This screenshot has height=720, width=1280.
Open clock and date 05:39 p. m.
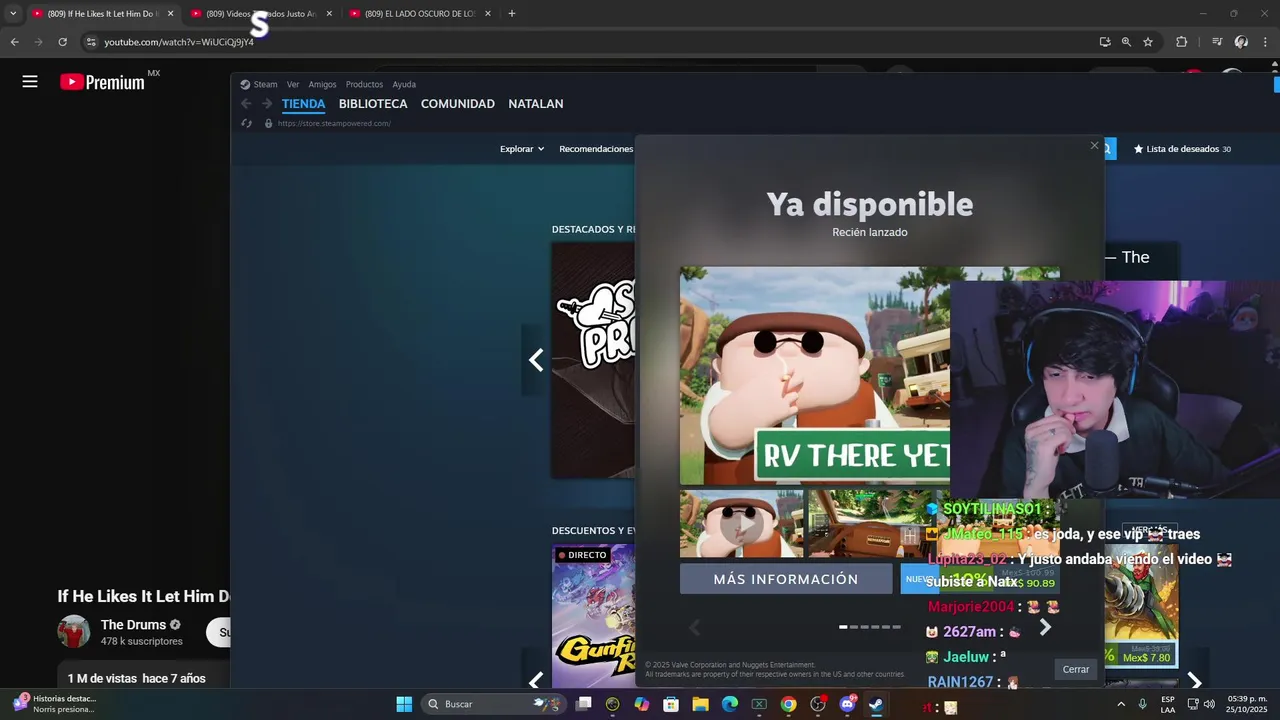(1247, 704)
